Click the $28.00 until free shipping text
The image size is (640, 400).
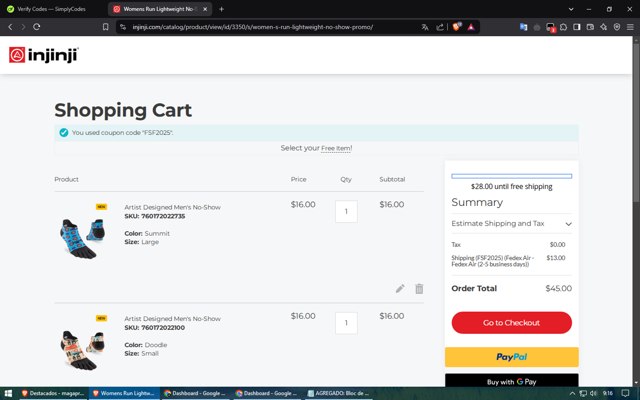pos(511,187)
